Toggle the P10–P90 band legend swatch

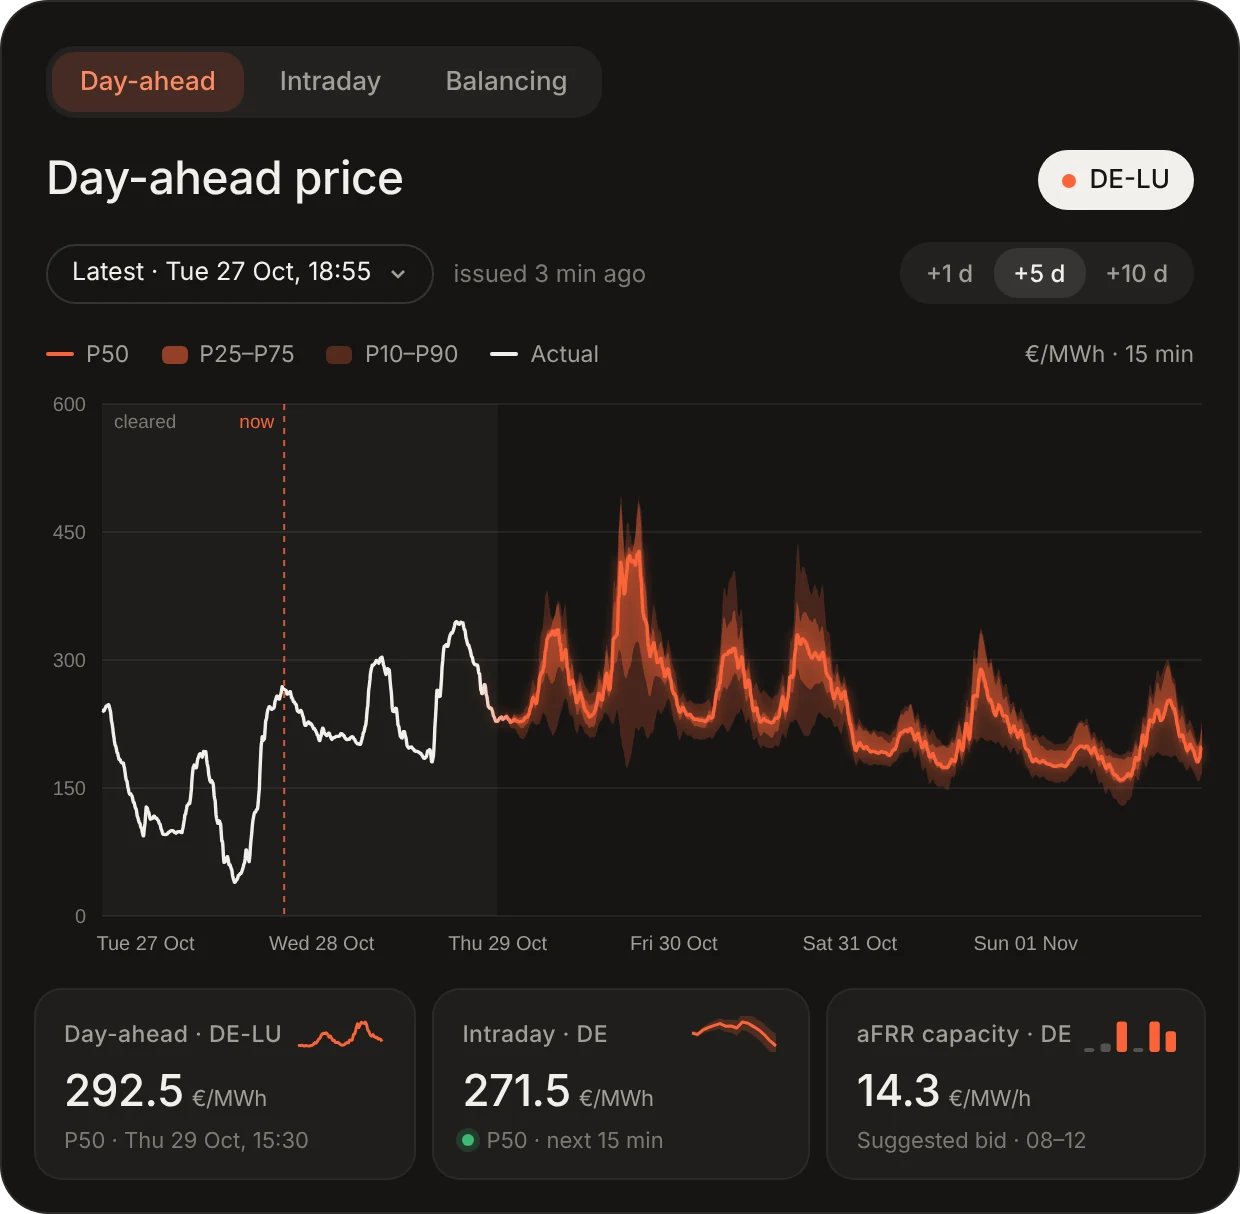339,354
